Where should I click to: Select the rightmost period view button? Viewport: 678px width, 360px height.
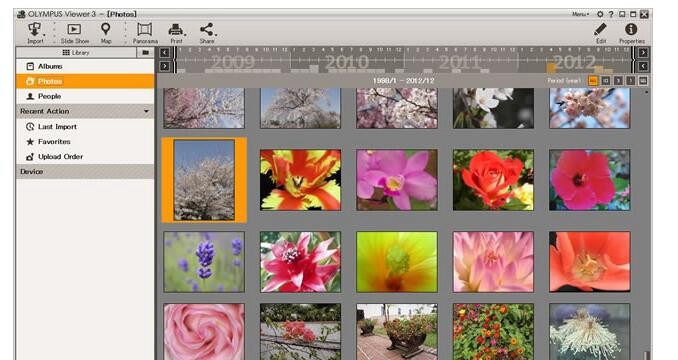643,81
